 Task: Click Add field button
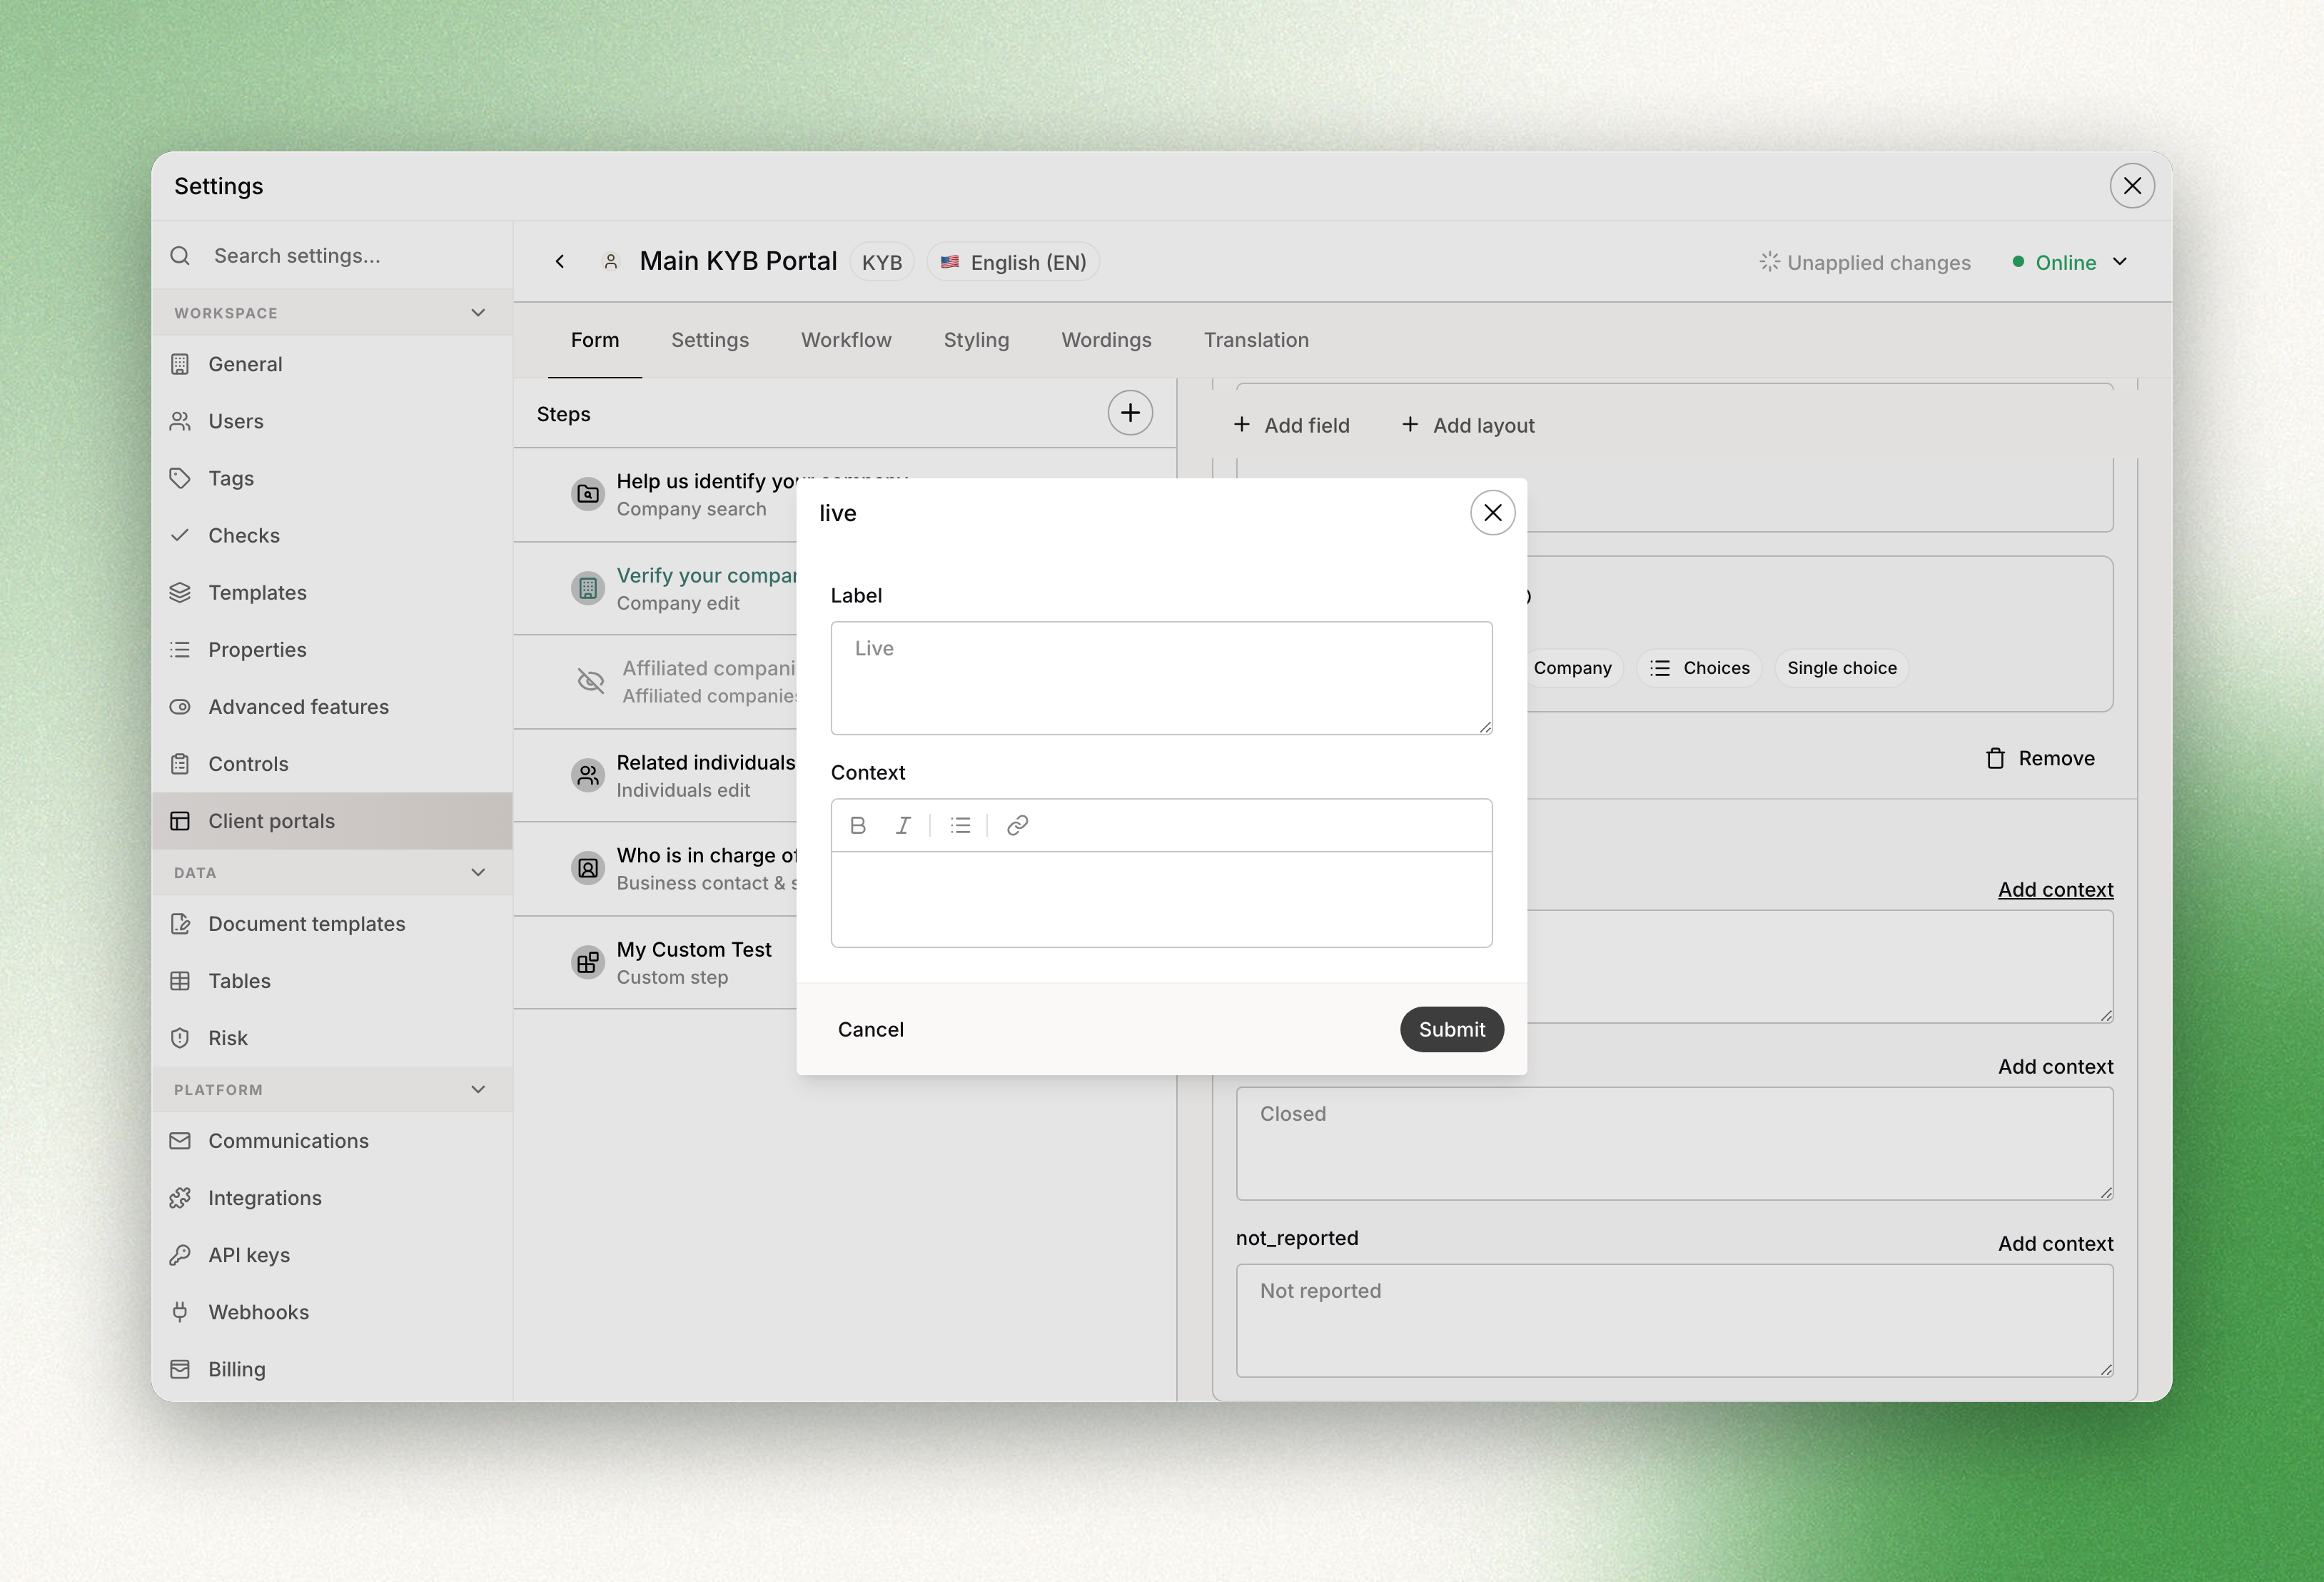[x=1292, y=425]
